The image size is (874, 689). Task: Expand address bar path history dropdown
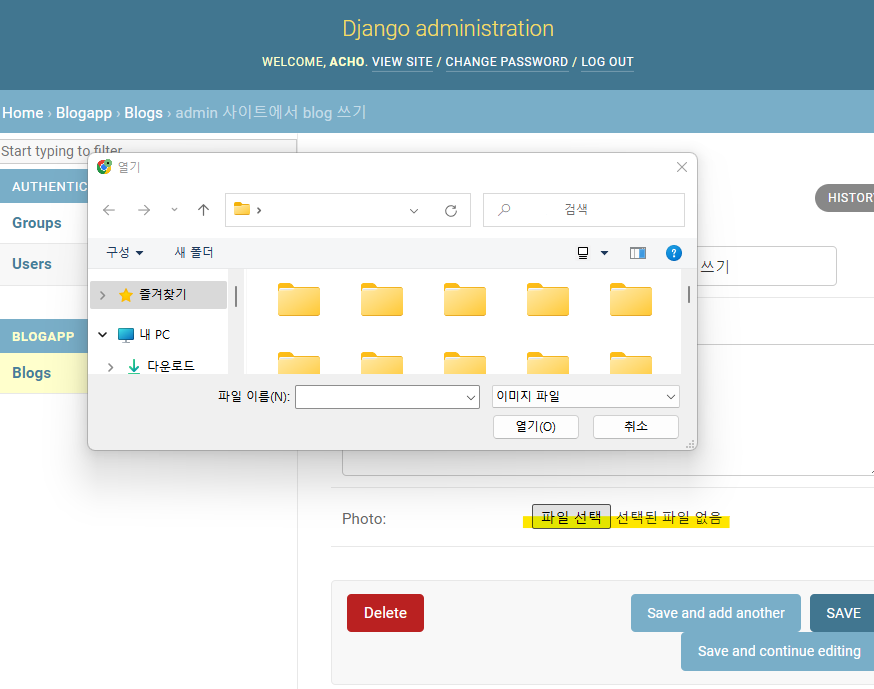(414, 211)
